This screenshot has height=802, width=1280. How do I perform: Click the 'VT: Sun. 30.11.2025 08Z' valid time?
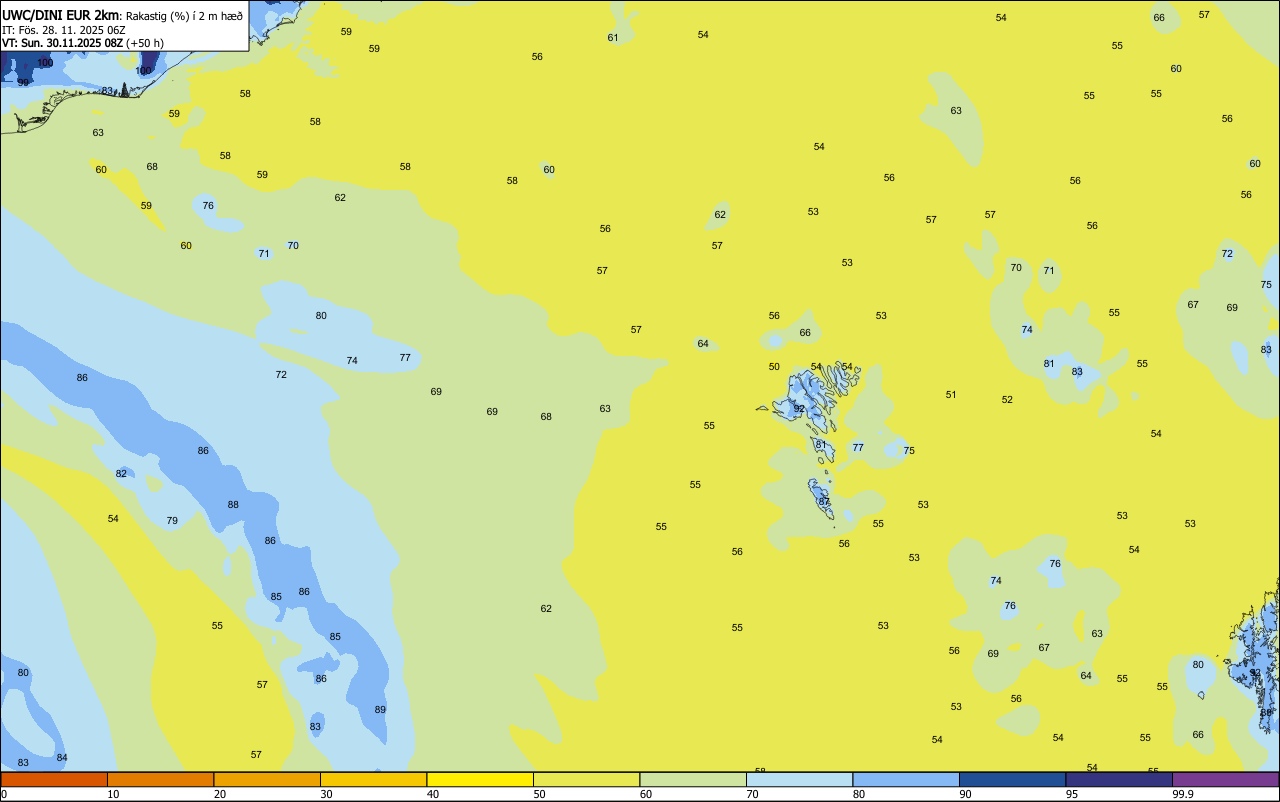tap(62, 43)
